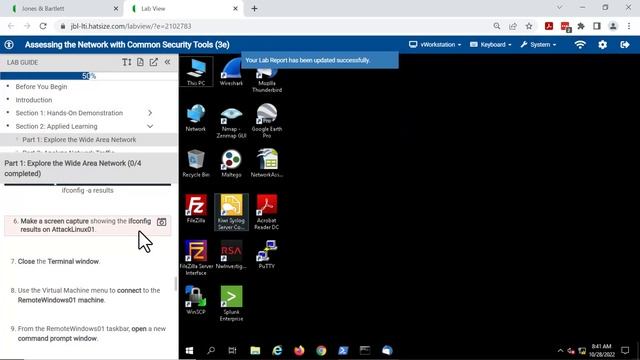Launch Nmap - Zenmap GUI shortcut
The height and width of the screenshot is (360, 640).
coord(231,121)
